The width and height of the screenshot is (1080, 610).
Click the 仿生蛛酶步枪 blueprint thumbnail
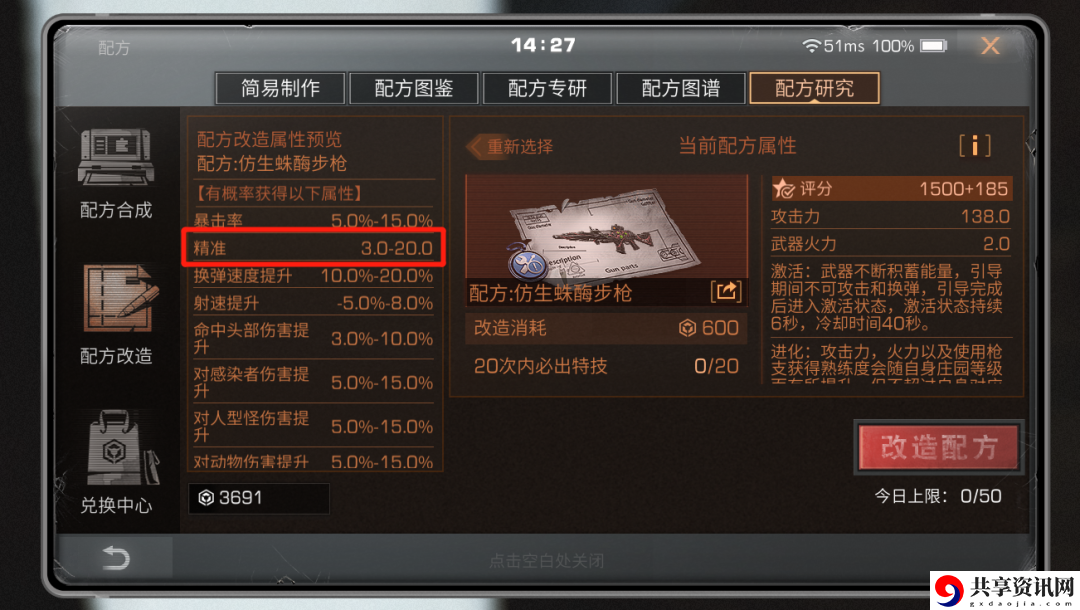coord(607,227)
